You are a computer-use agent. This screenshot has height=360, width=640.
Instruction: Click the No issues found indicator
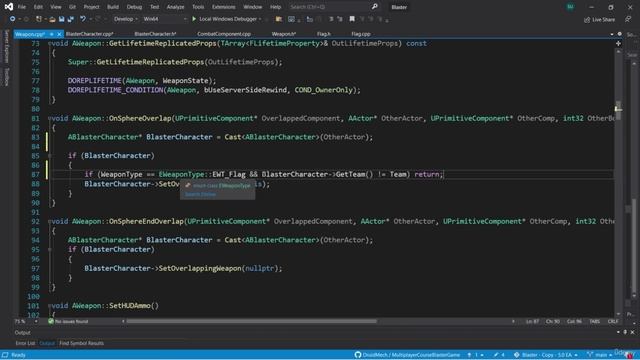pyautogui.click(x=68, y=321)
